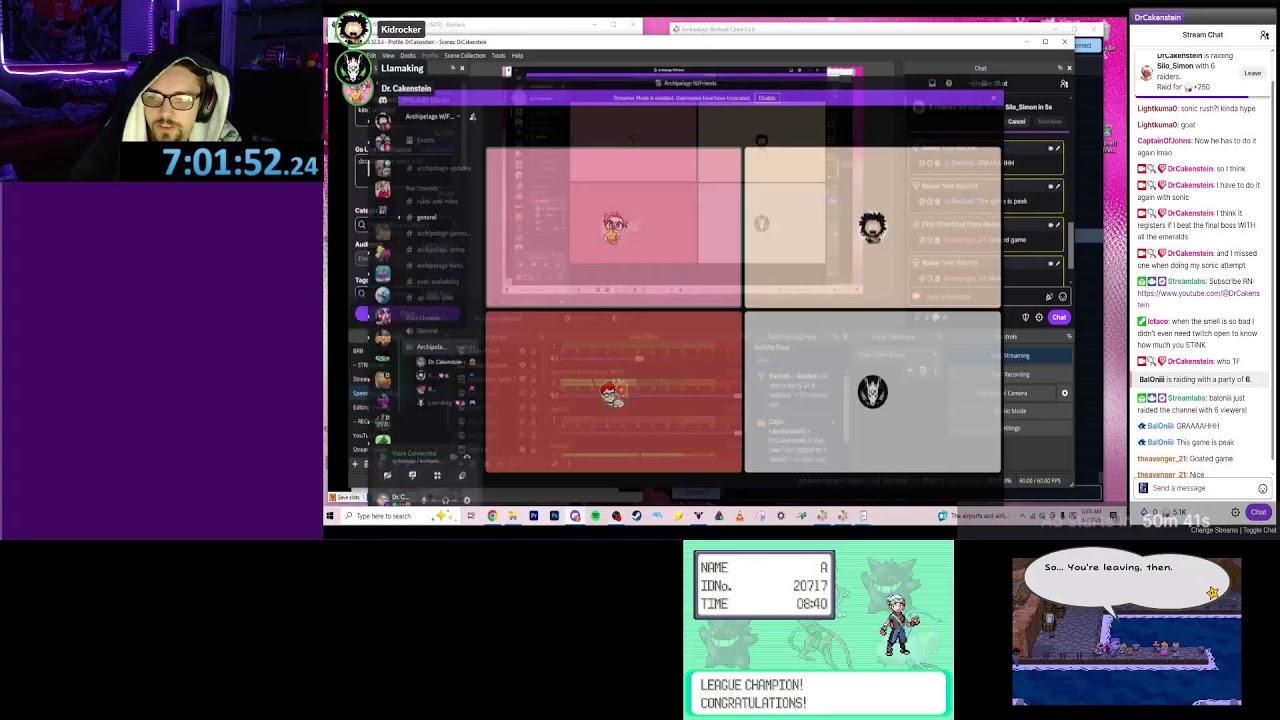The height and width of the screenshot is (720, 1280).
Task: Disconnect from the Discord voice call
Action: pos(466,456)
